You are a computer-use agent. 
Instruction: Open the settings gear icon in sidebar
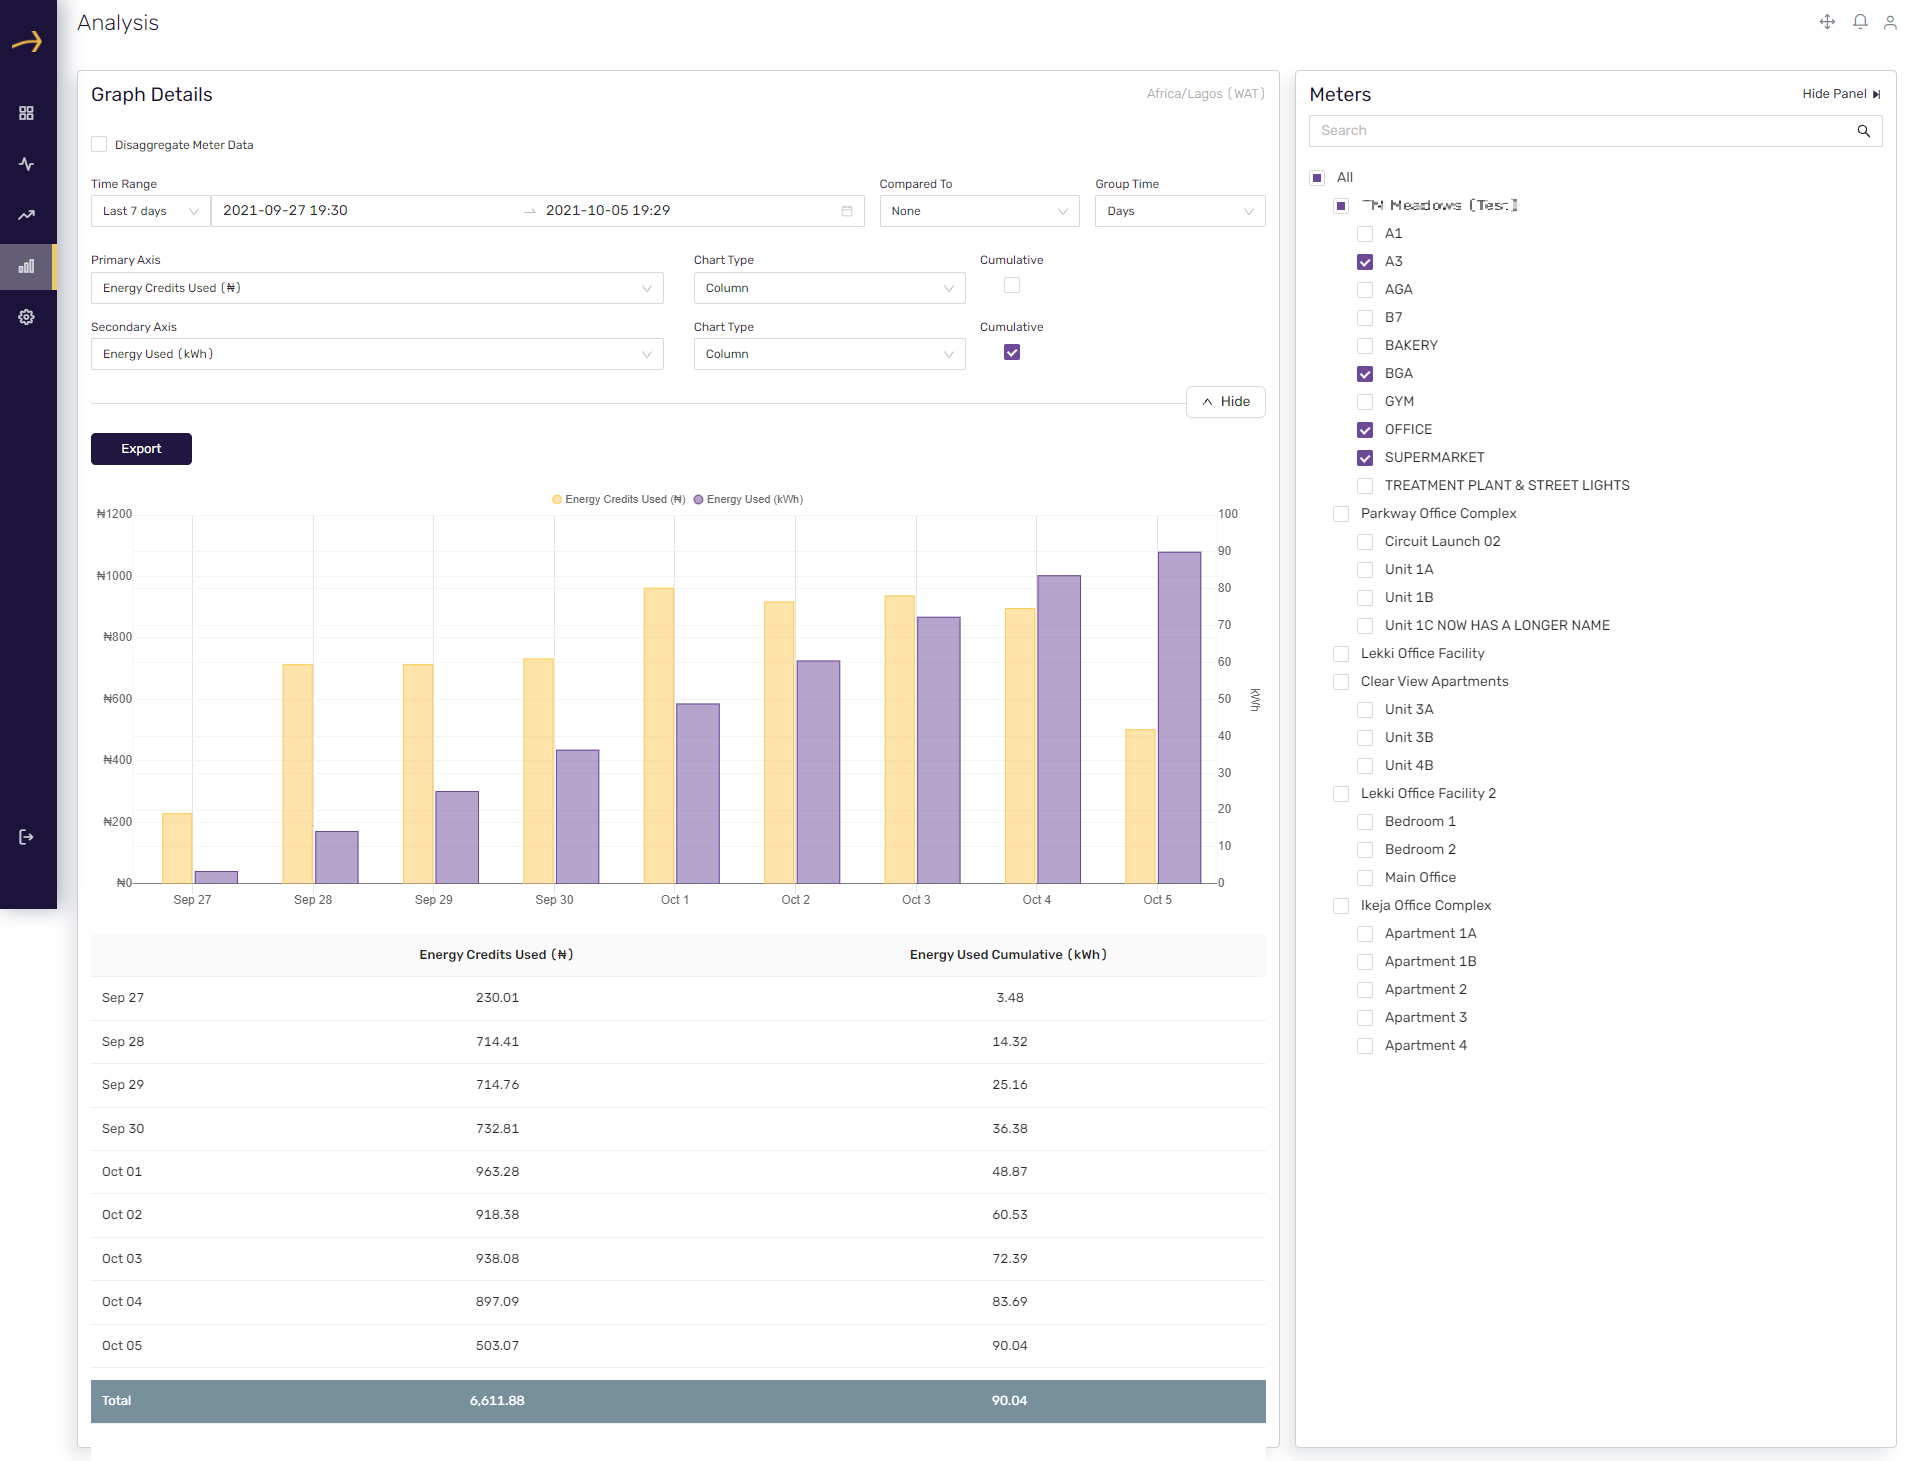tap(27, 317)
